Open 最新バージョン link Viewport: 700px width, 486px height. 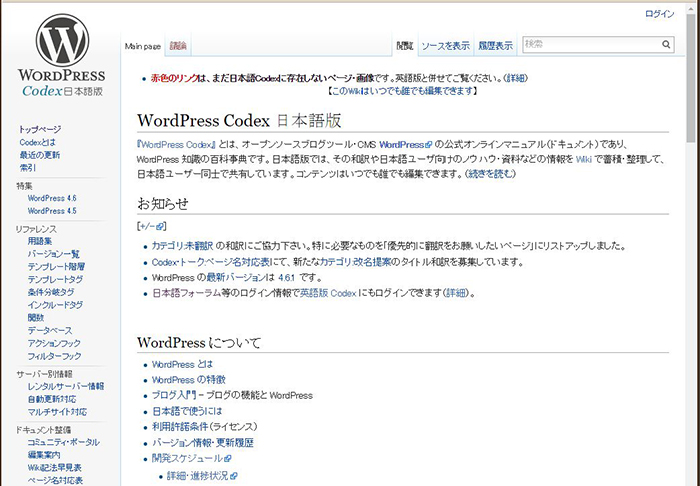(x=235, y=278)
